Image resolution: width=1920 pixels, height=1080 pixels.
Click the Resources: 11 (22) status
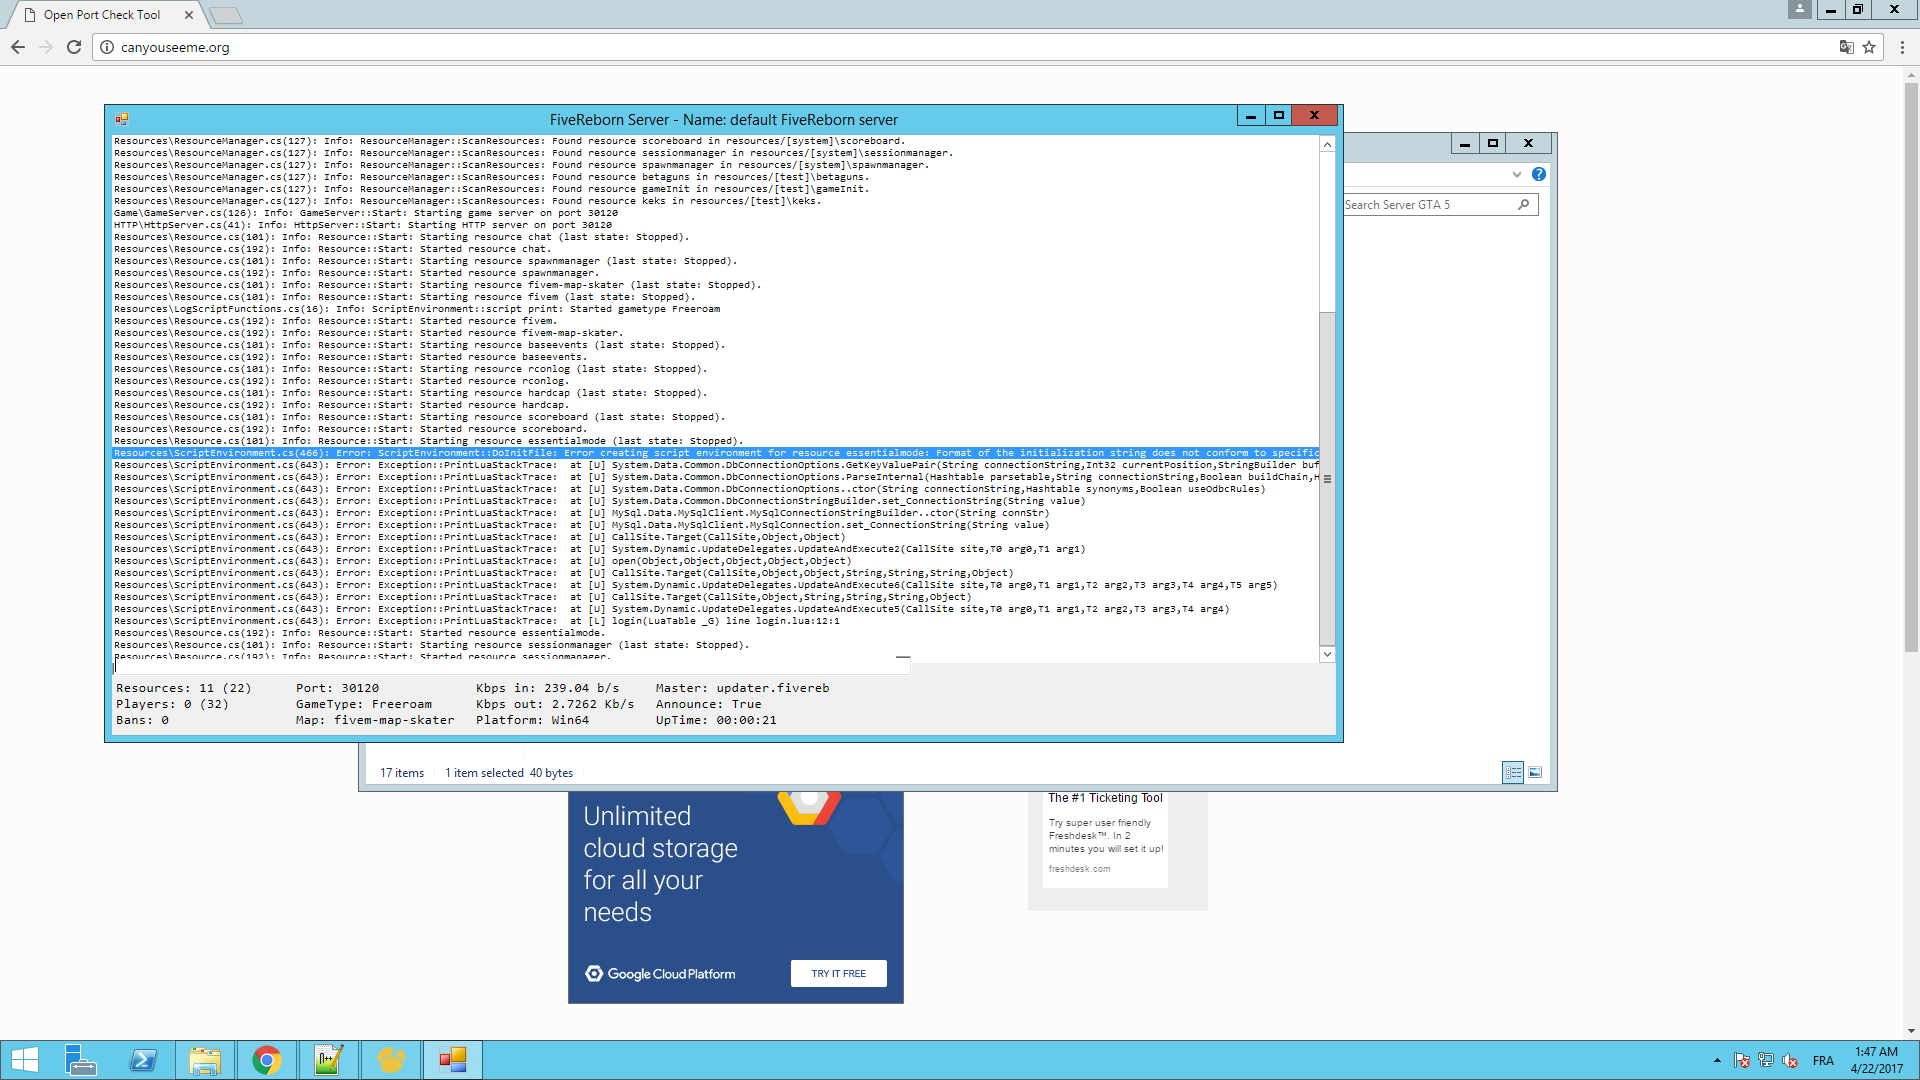[183, 688]
